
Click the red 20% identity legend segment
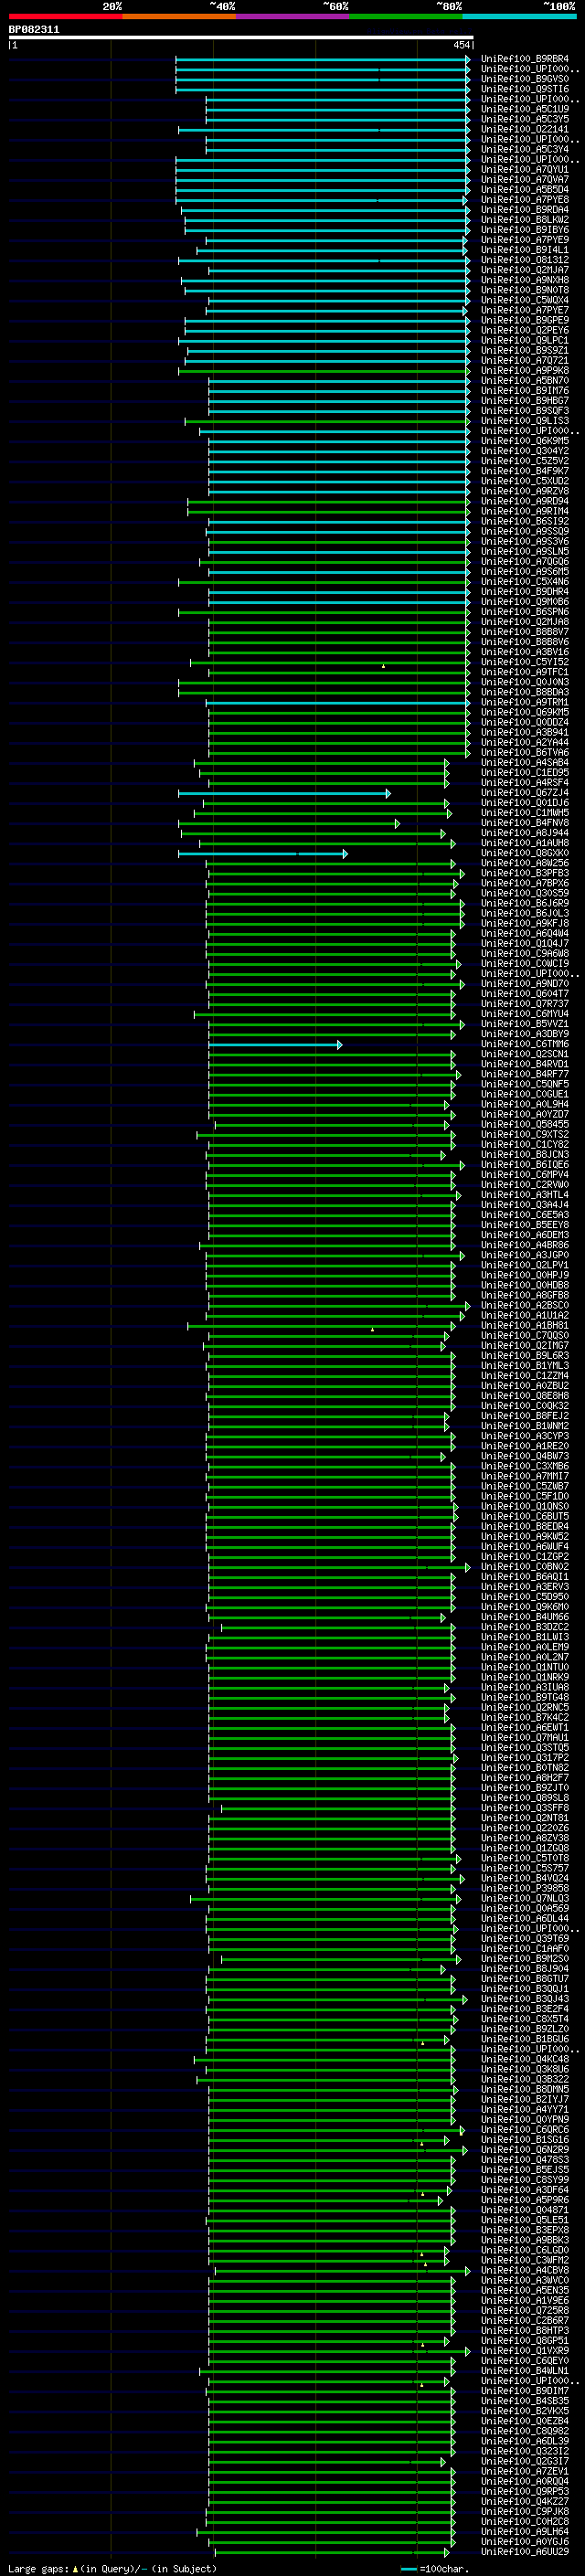point(65,16)
